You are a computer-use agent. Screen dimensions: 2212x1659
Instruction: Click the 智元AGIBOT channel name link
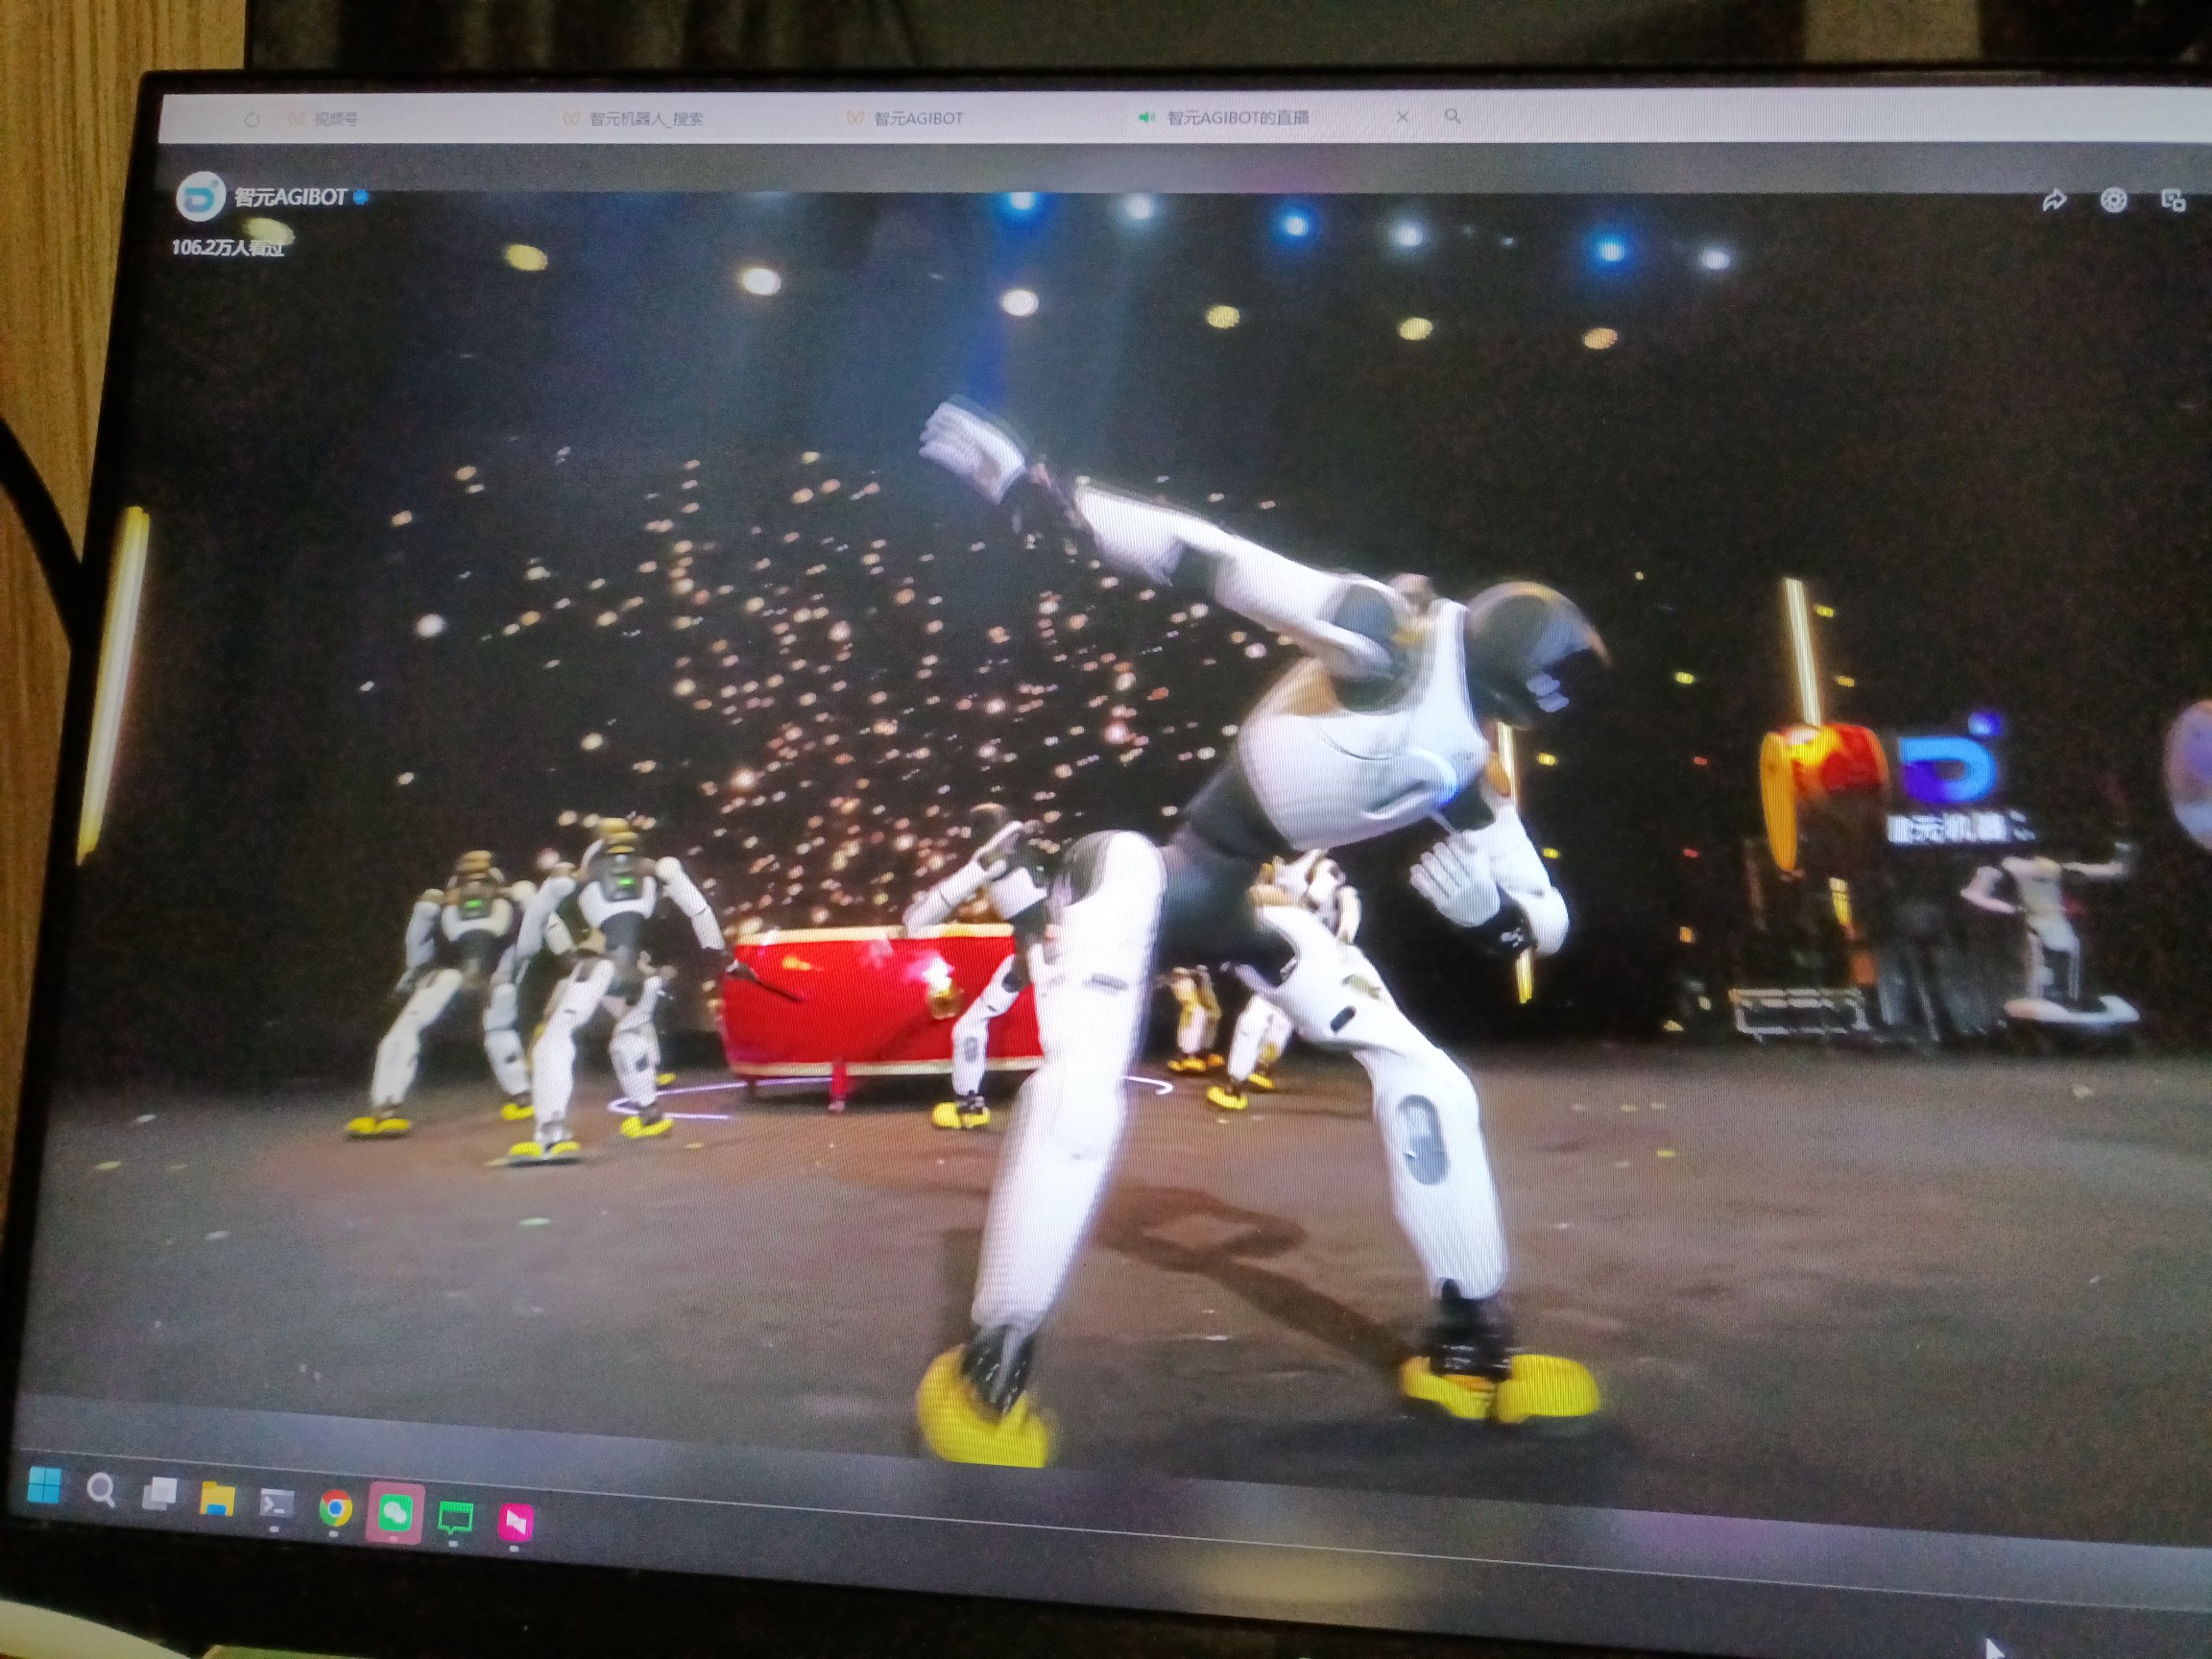tap(290, 197)
